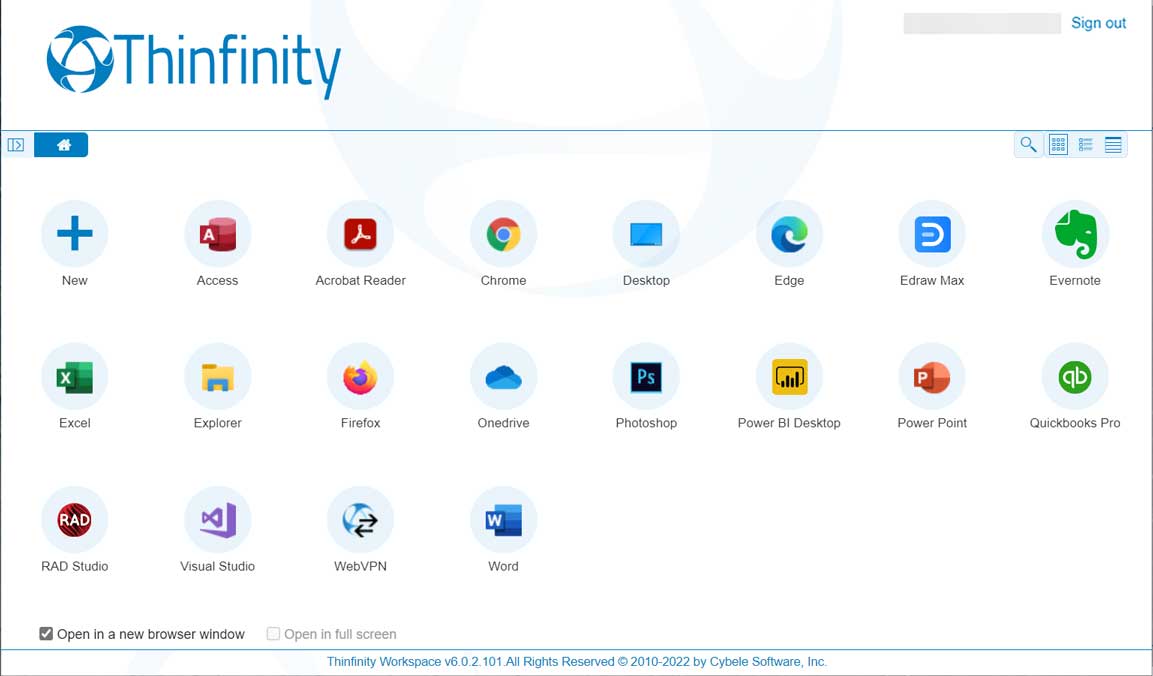Select the Home tab
1153x676 pixels.
(61, 144)
